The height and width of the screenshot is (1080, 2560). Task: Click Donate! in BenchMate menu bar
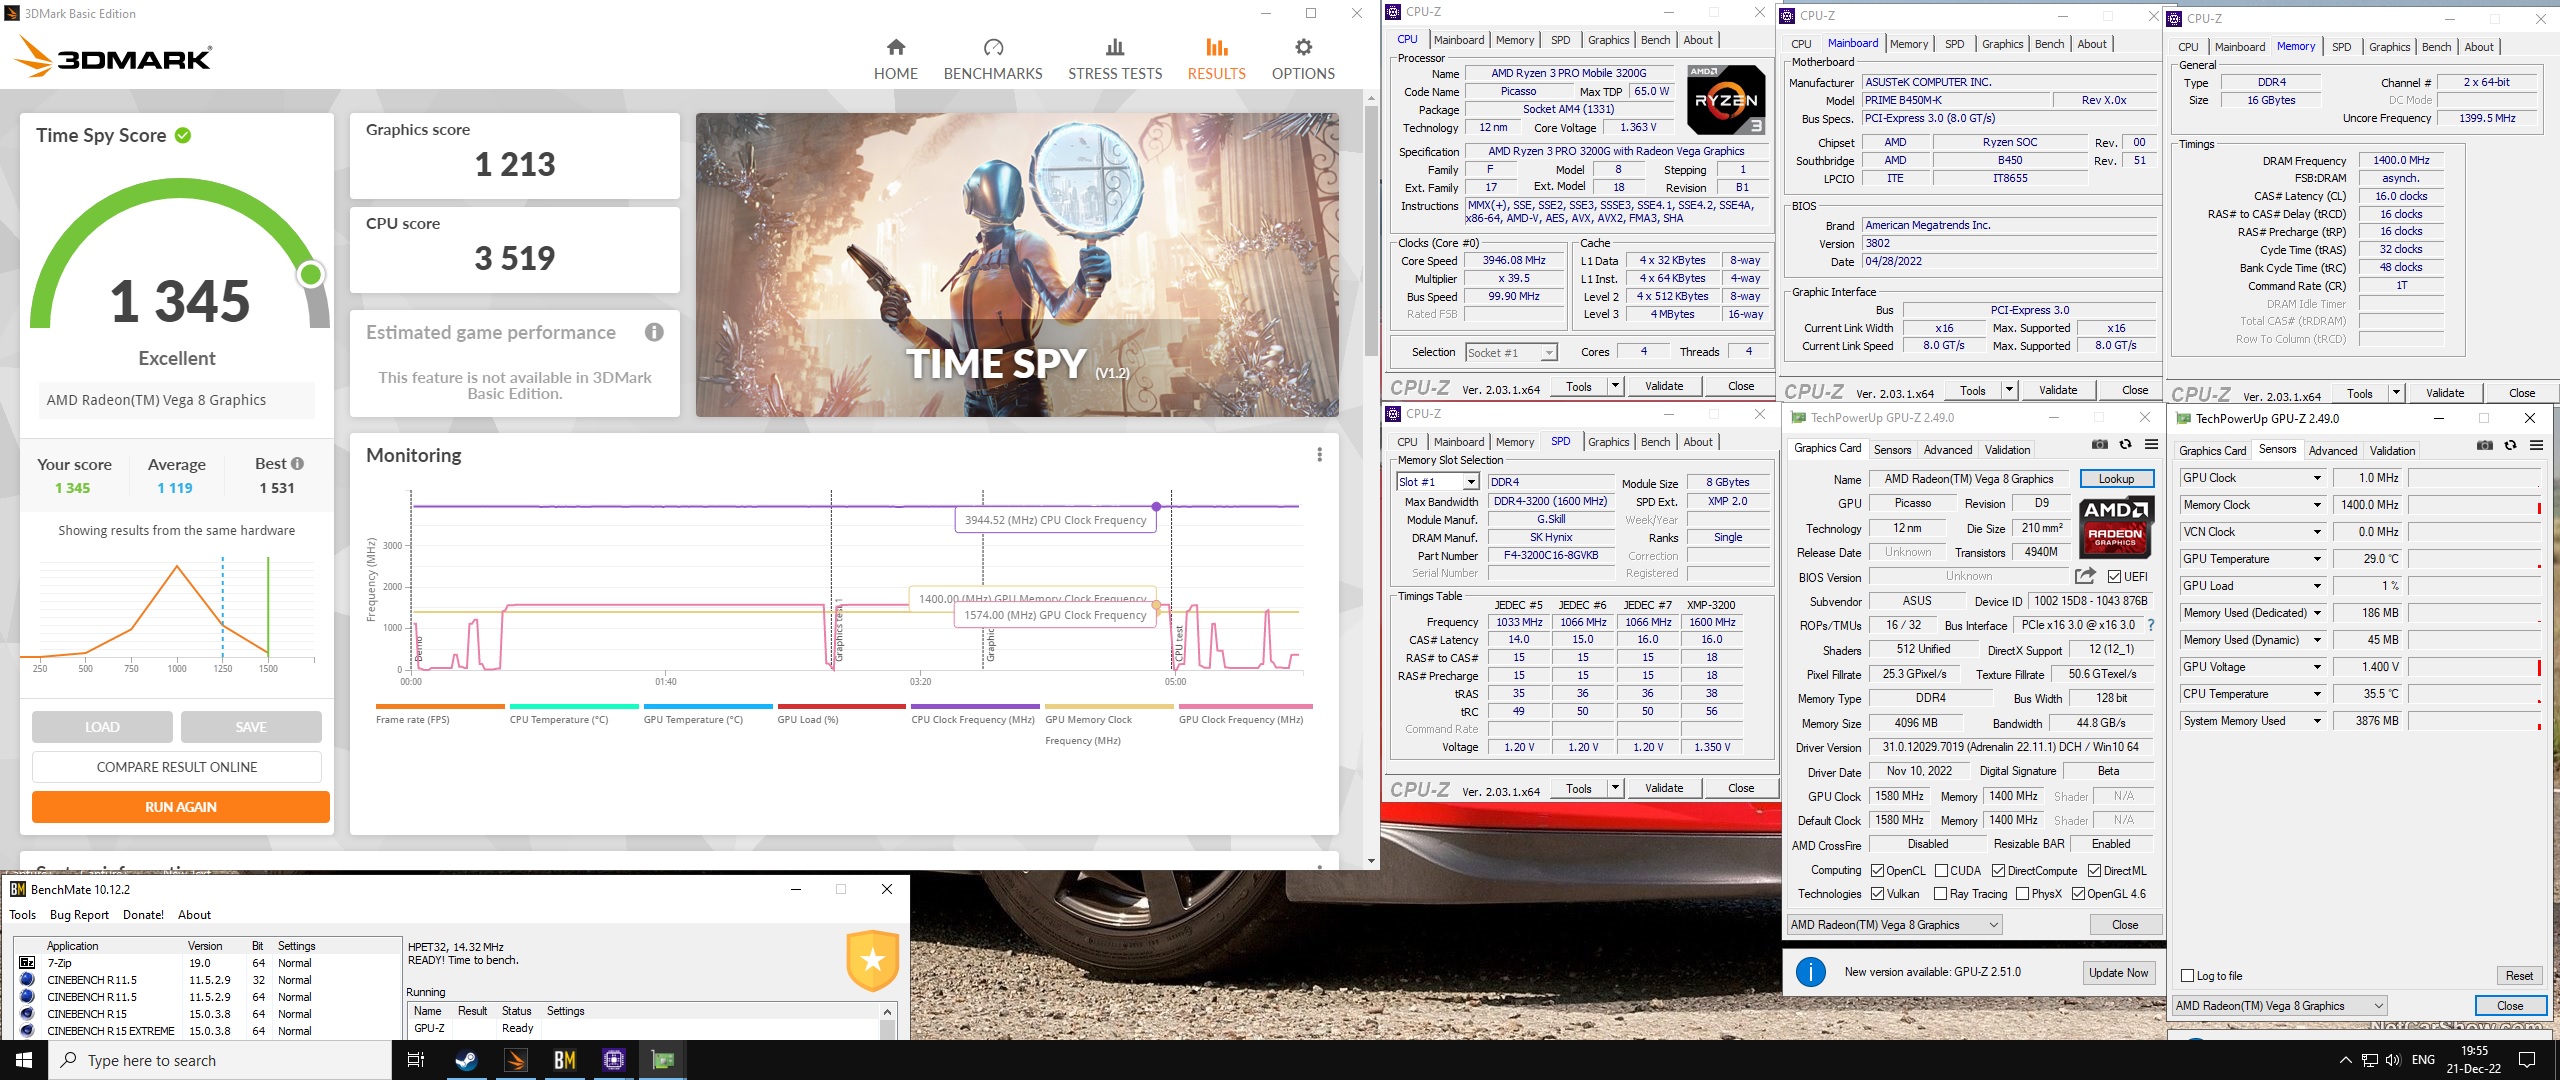143,915
